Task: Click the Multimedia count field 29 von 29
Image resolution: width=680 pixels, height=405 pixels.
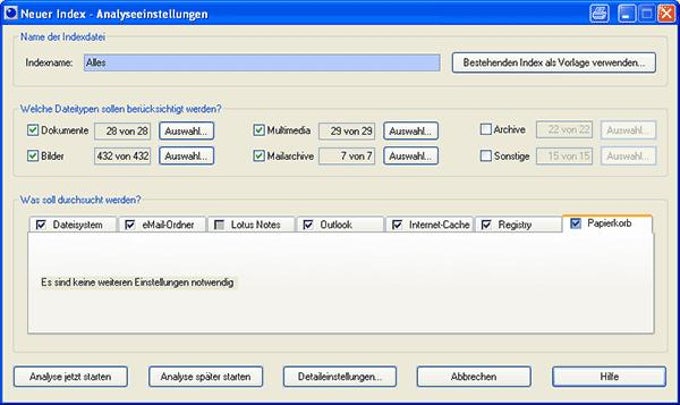Action: point(347,131)
